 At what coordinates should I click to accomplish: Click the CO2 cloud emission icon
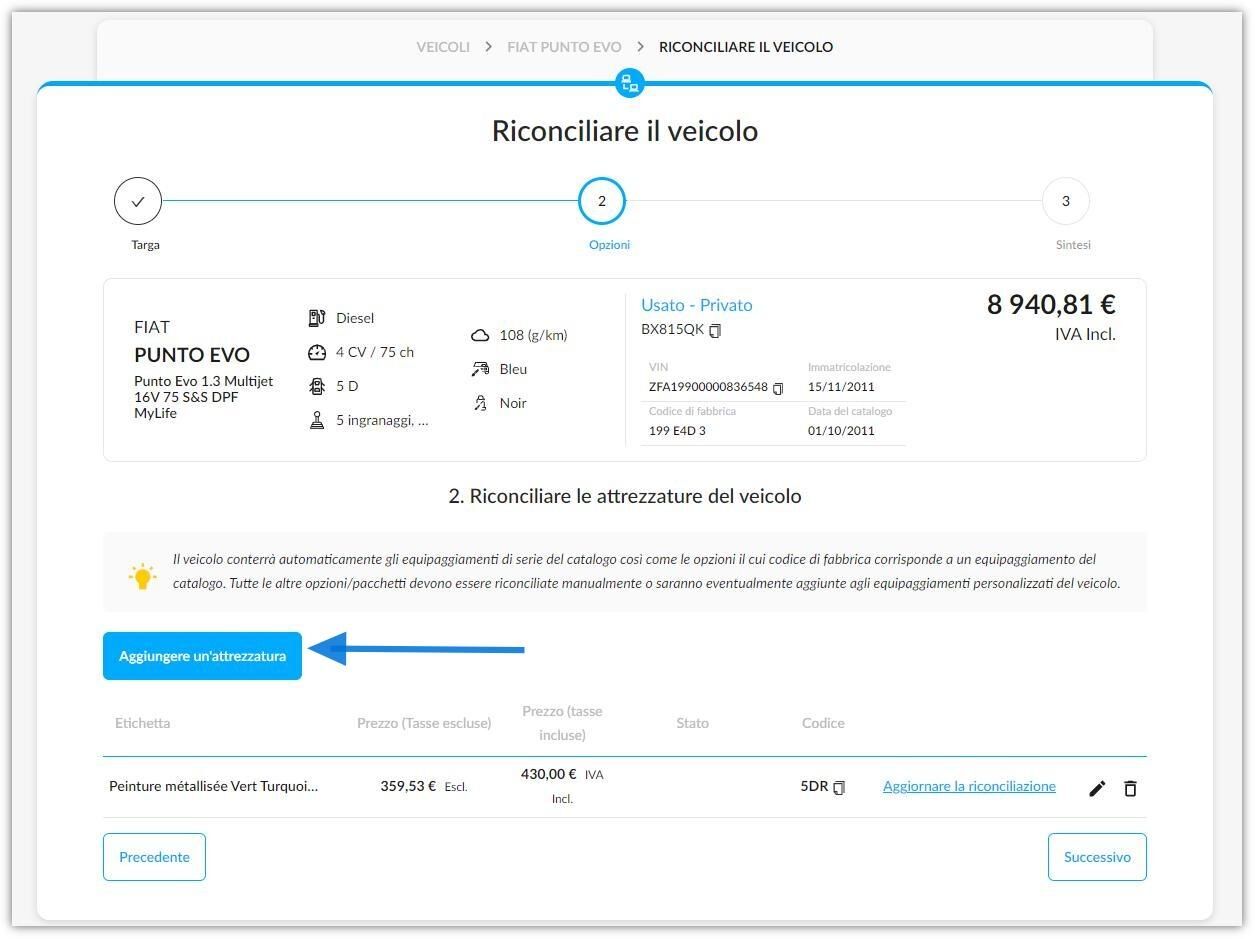[480, 335]
